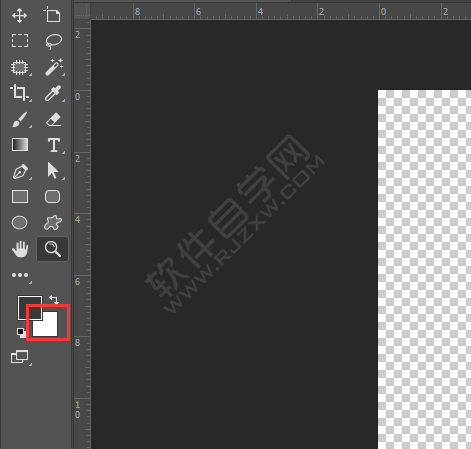Select the Horizontal Type tool
The width and height of the screenshot is (471, 449).
click(54, 145)
